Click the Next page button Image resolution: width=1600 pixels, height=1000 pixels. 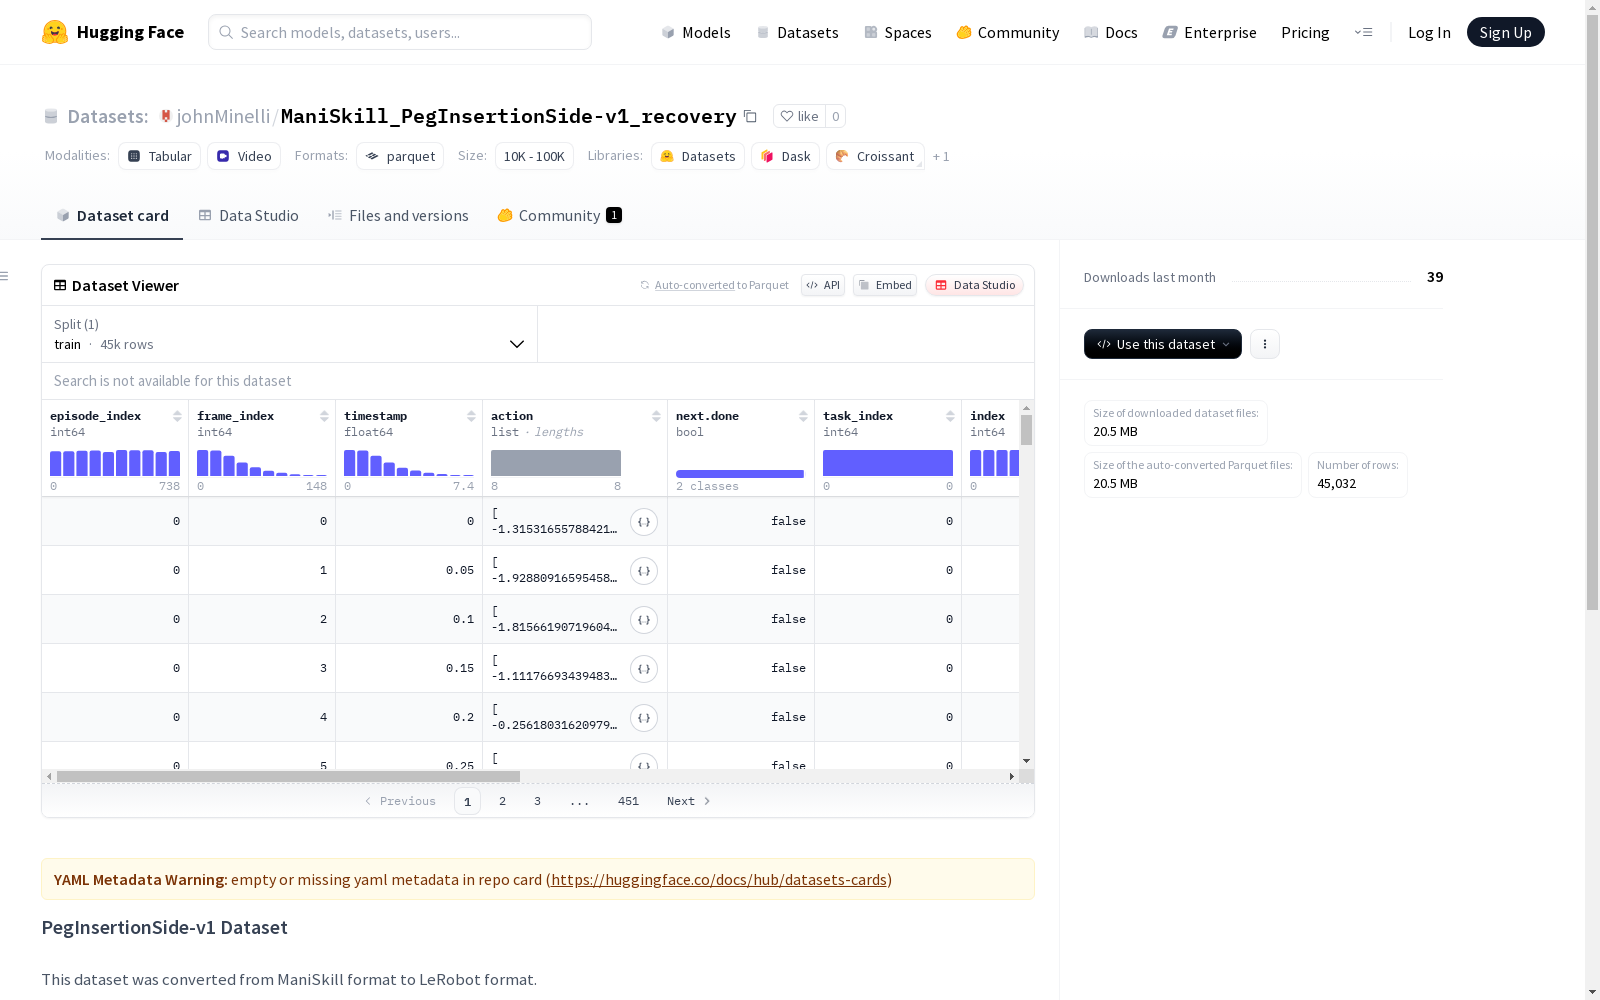click(689, 801)
